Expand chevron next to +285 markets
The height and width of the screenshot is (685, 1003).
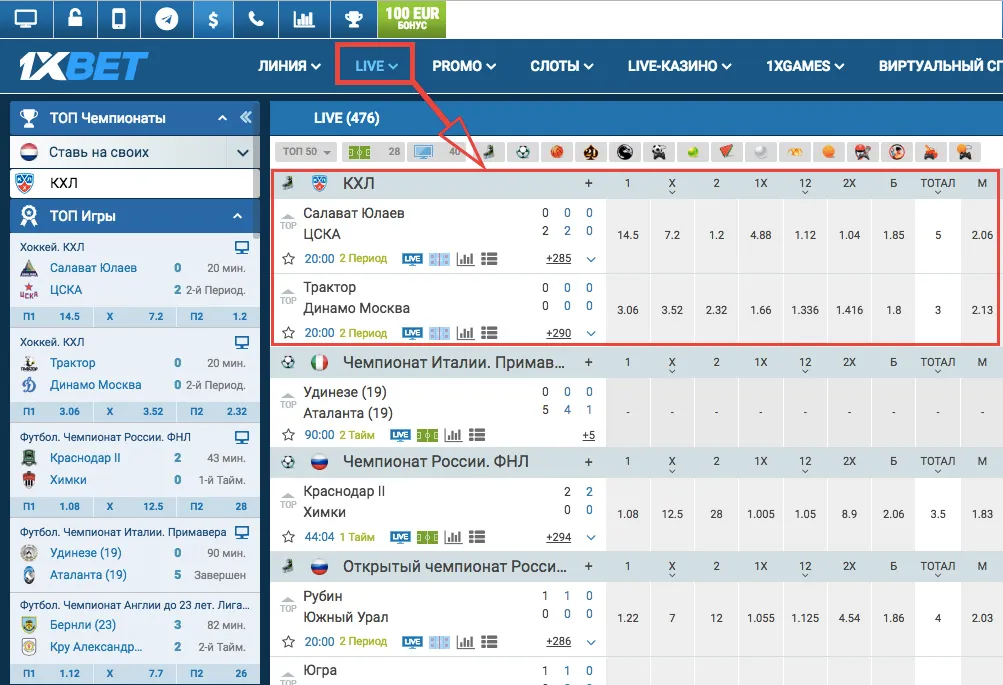coord(591,260)
